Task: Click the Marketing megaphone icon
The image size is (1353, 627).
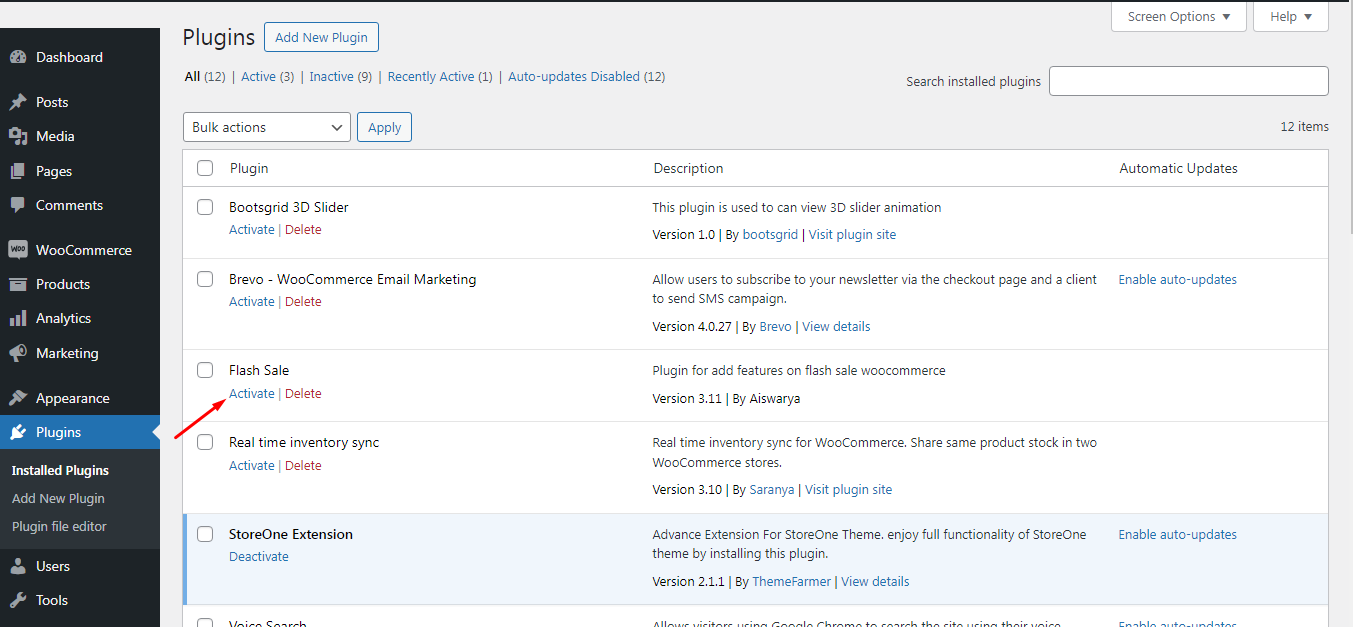Action: coord(18,353)
